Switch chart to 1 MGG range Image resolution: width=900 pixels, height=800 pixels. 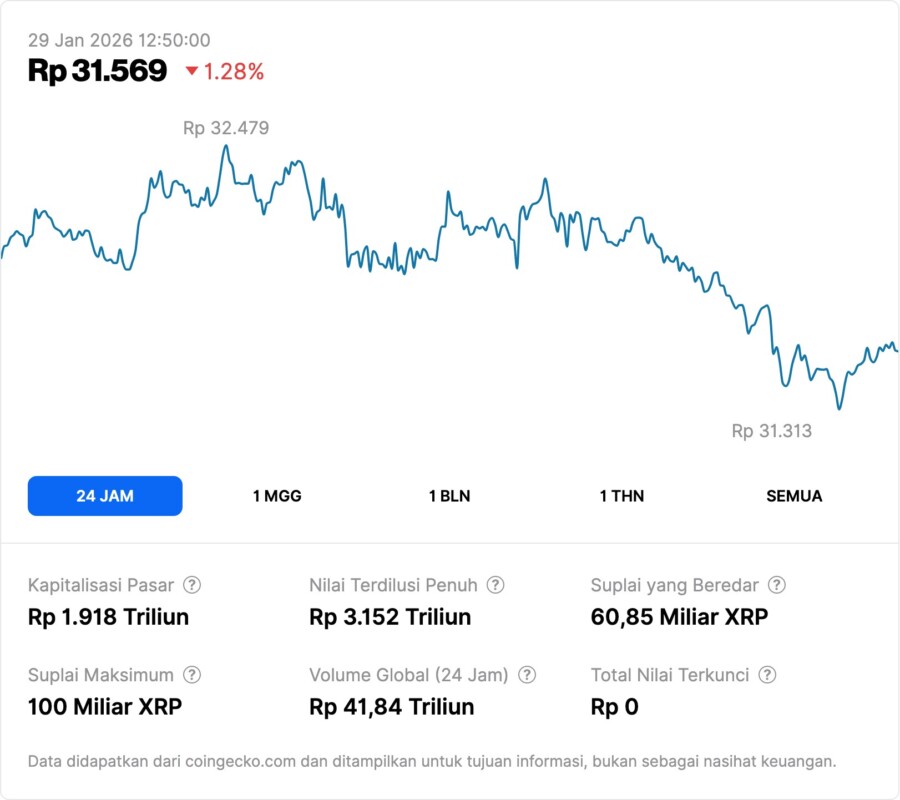277,496
